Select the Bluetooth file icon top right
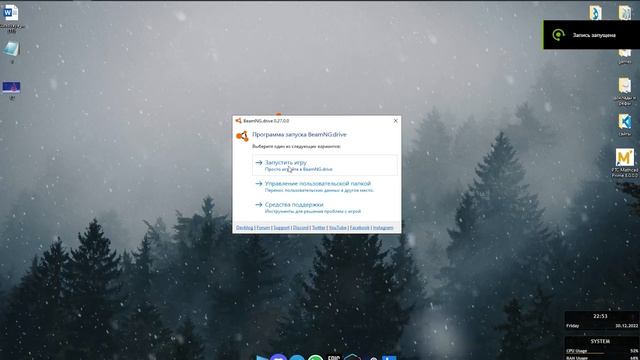The width and height of the screenshot is (640, 360). (x=596, y=13)
